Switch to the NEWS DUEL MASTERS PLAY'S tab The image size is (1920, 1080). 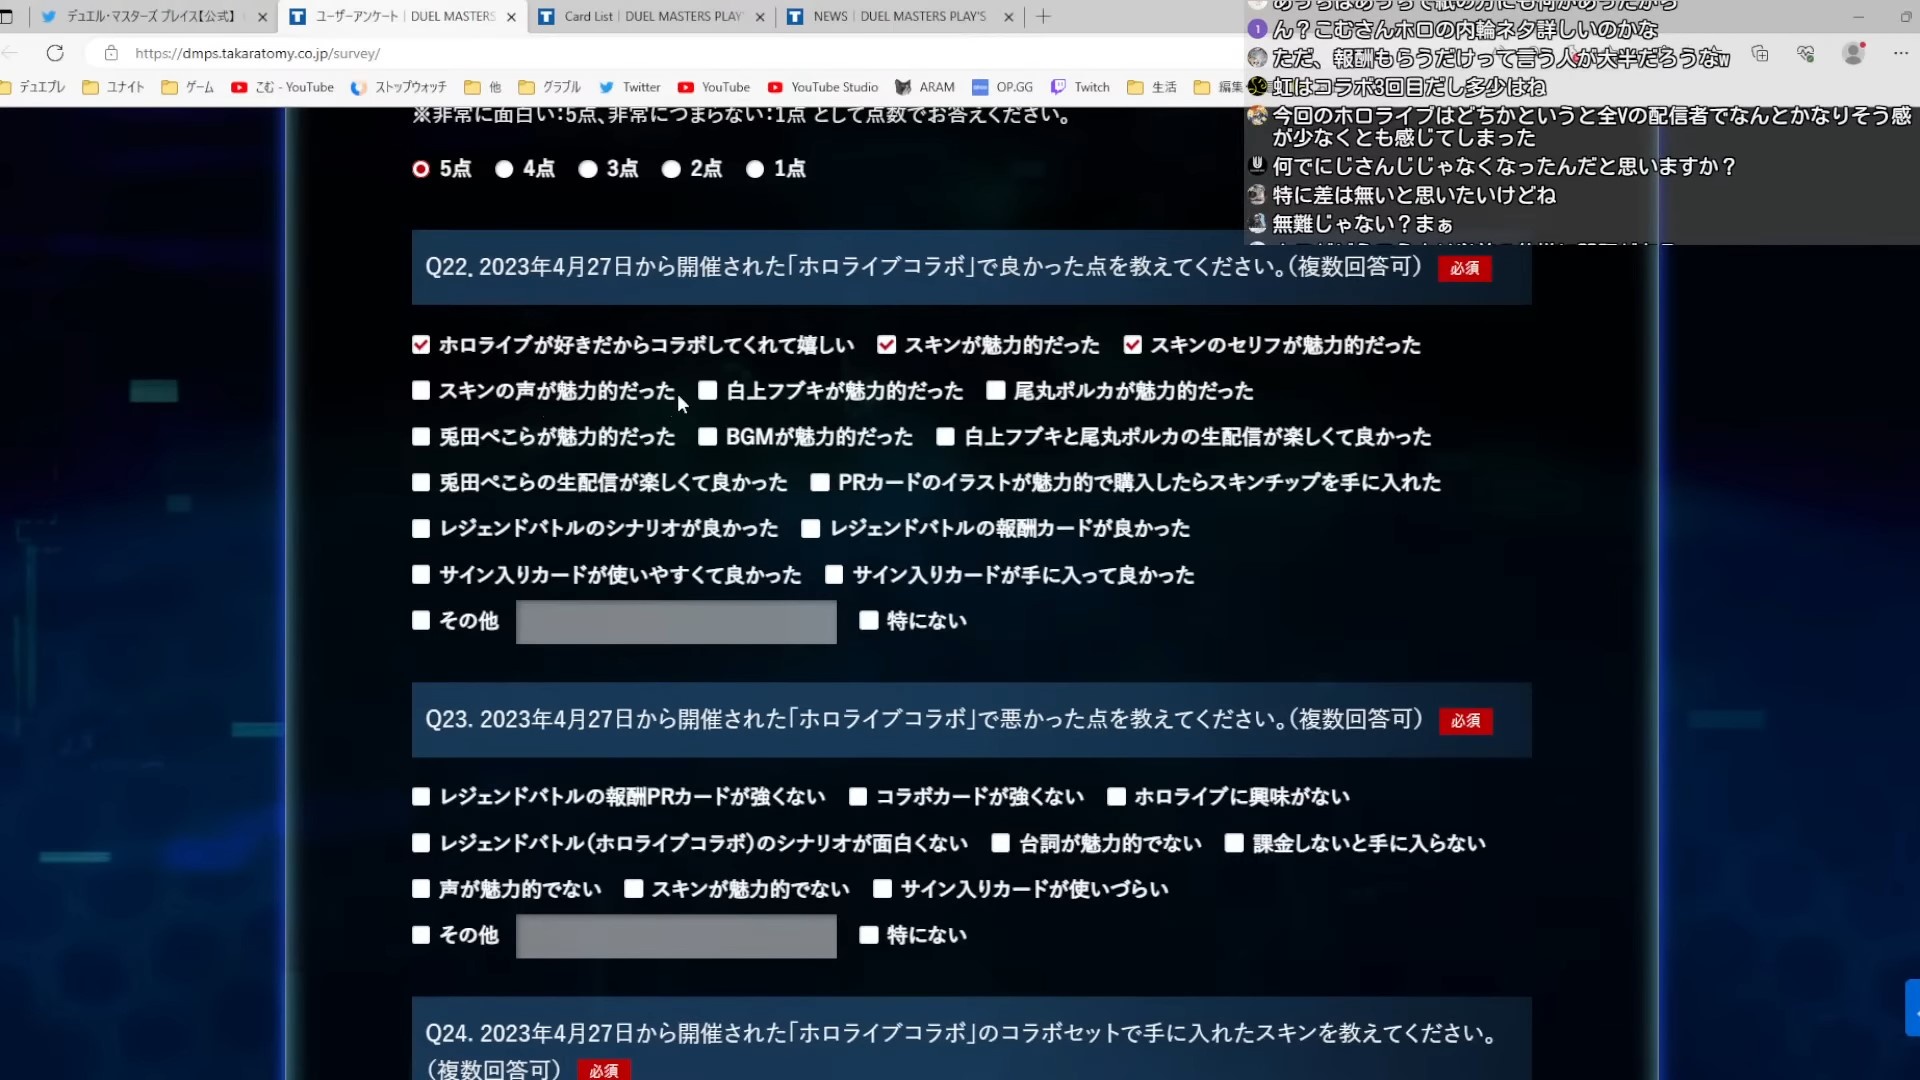[900, 16]
